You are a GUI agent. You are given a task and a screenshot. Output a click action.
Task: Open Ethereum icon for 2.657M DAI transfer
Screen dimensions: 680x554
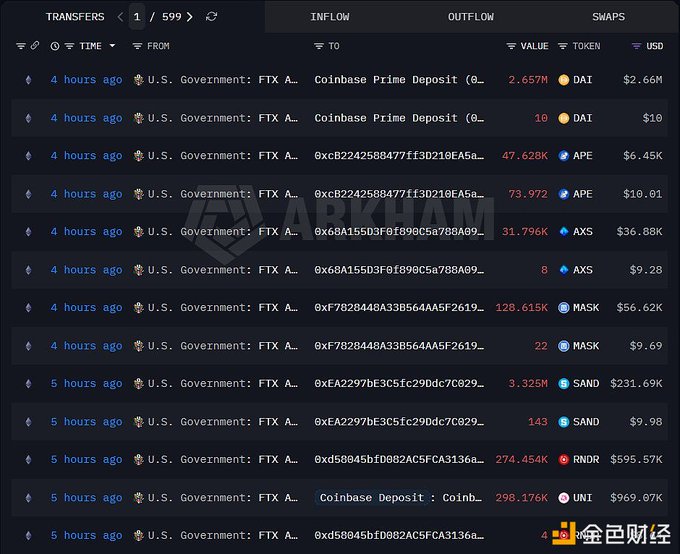point(28,80)
